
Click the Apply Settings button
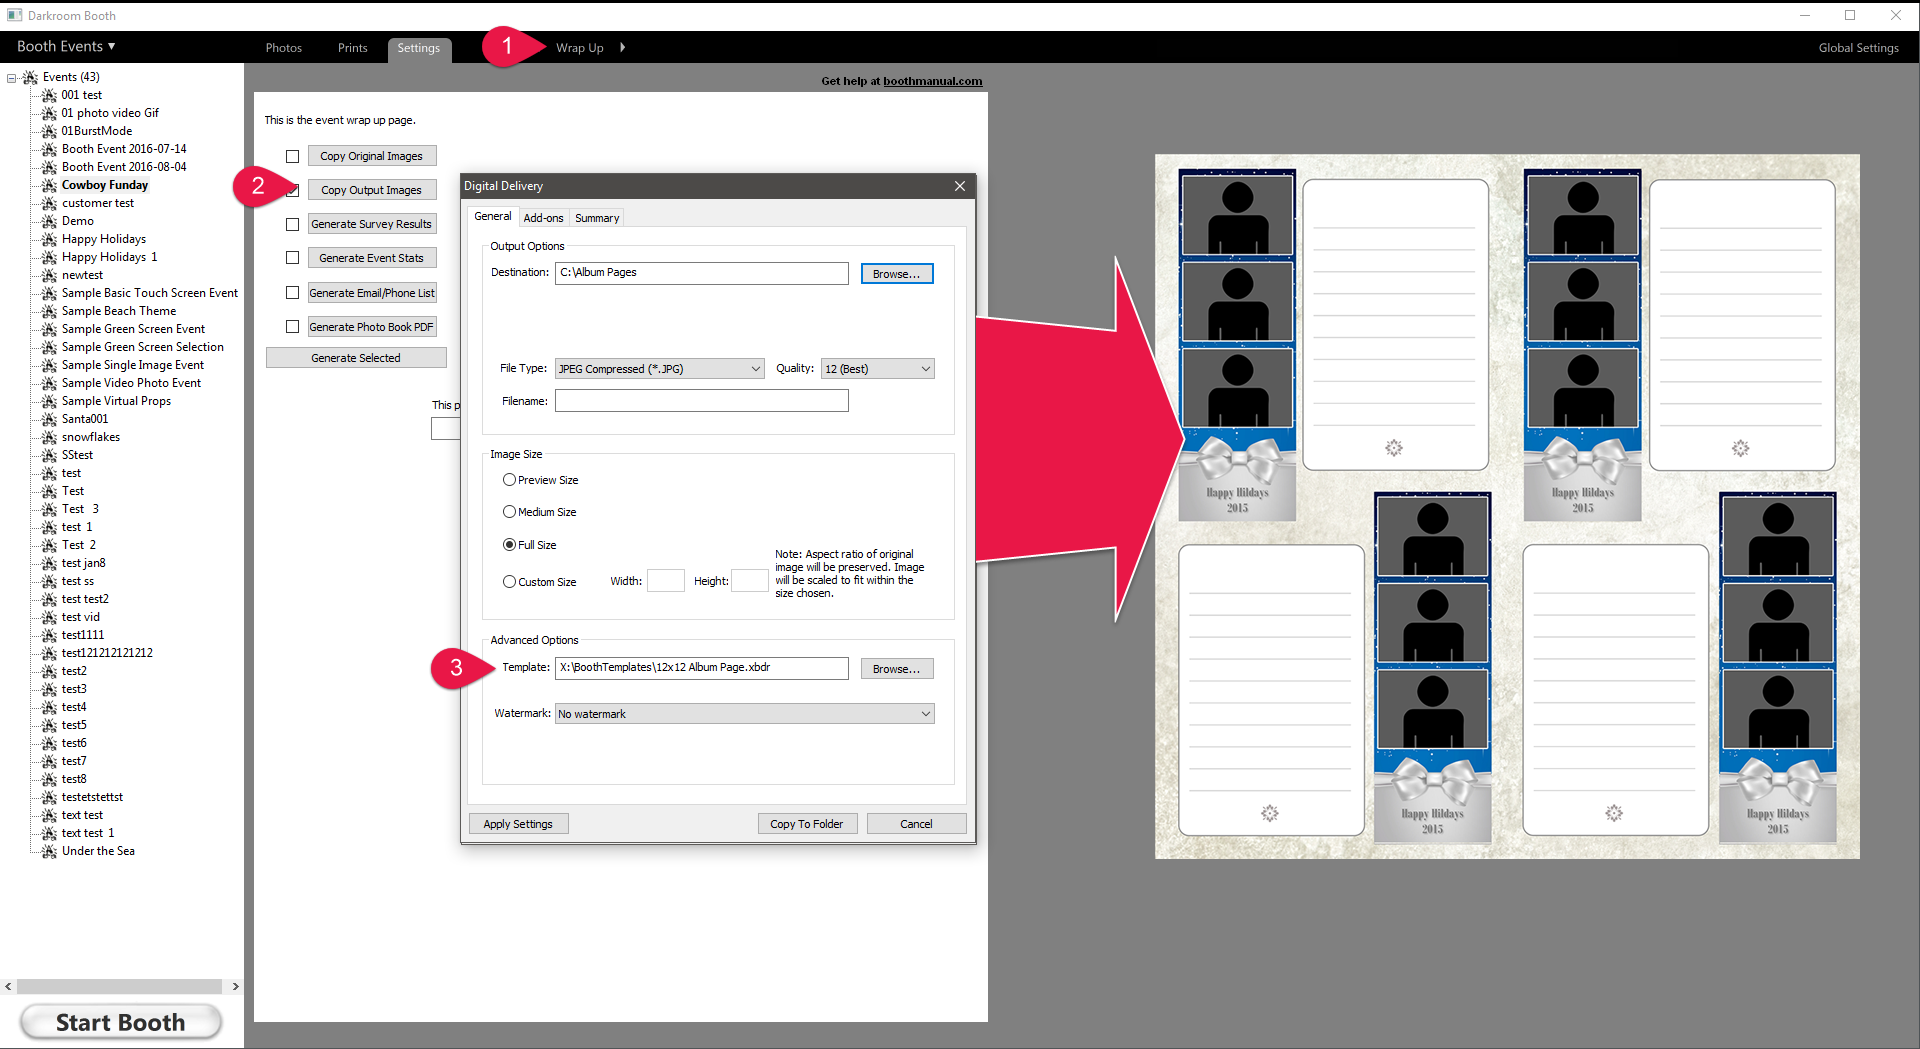(518, 824)
